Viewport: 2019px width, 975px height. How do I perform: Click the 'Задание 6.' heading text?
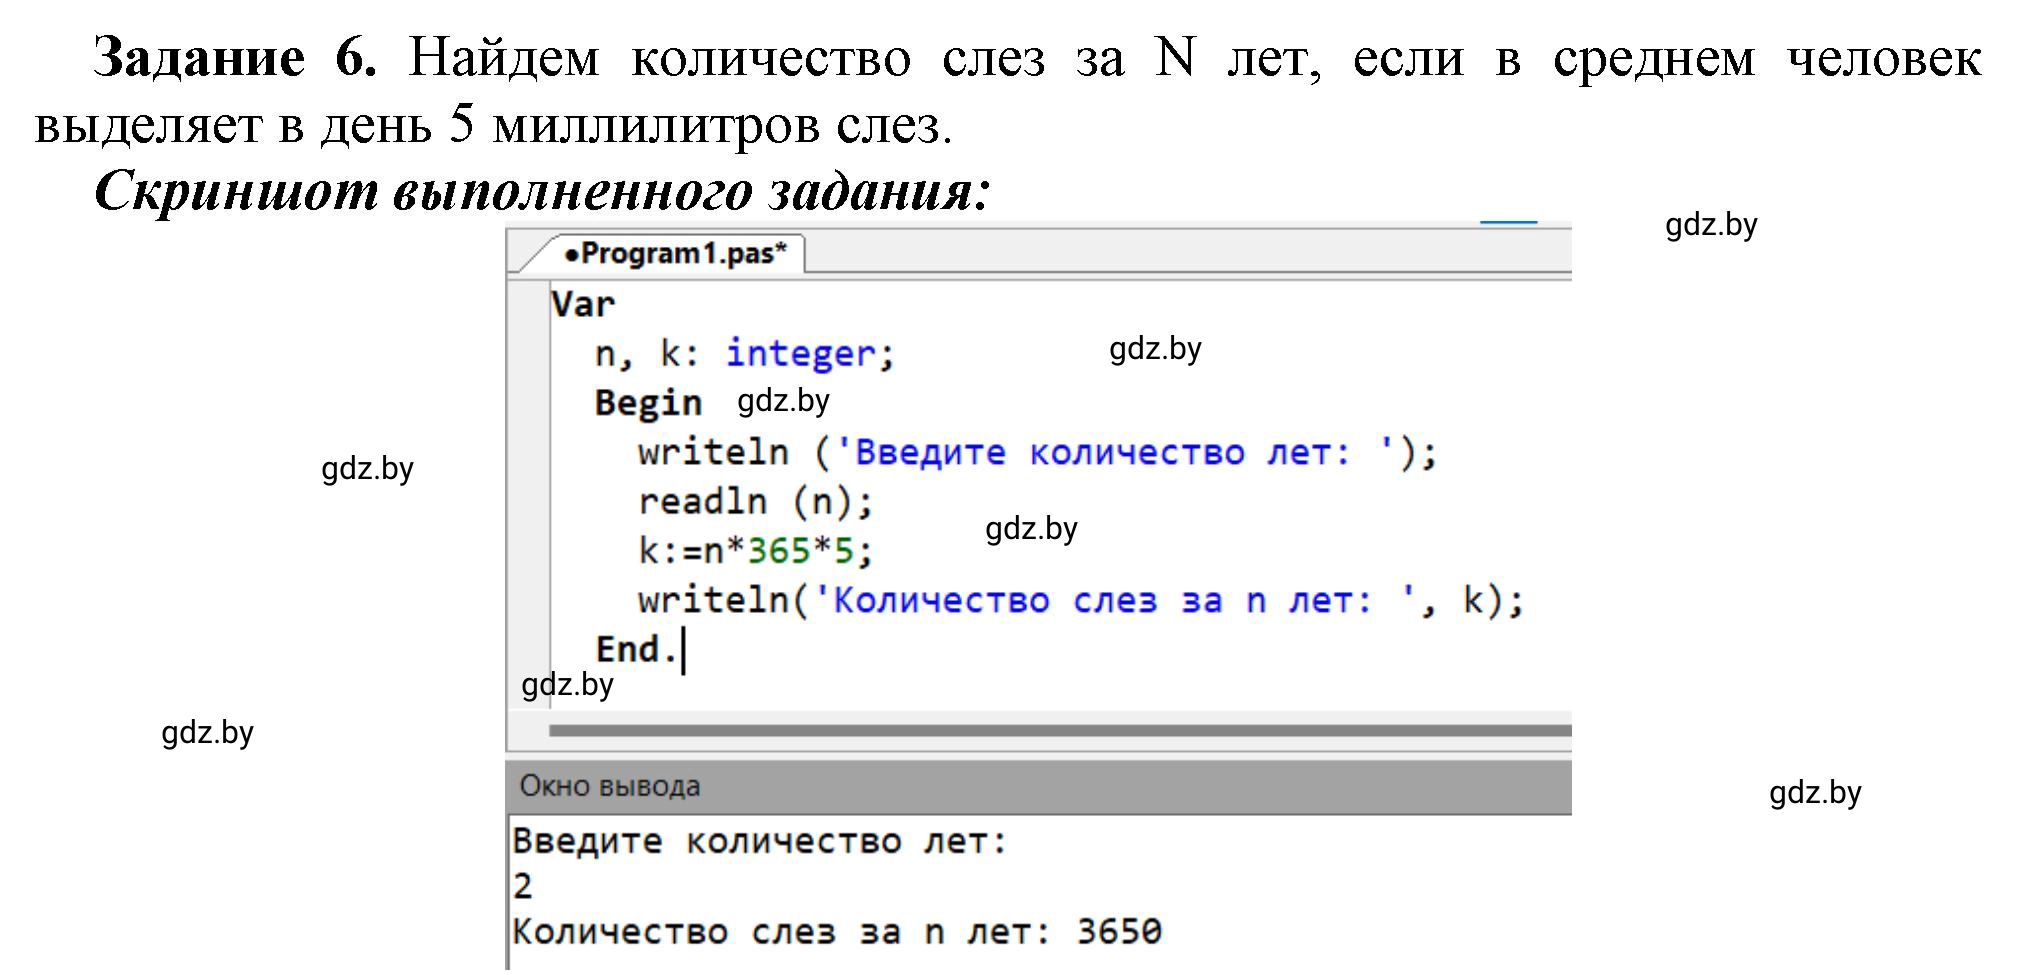(x=235, y=57)
